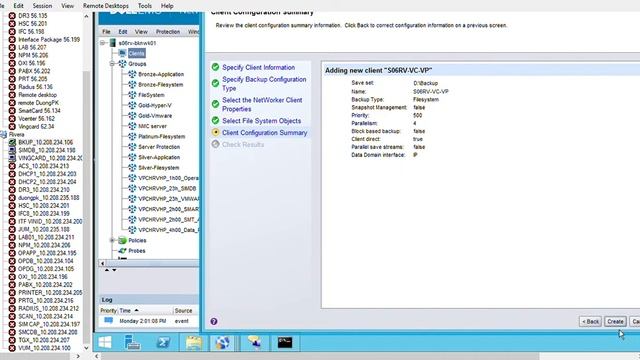Click the Back button in wizard
This screenshot has height=360, width=640.
click(x=590, y=322)
